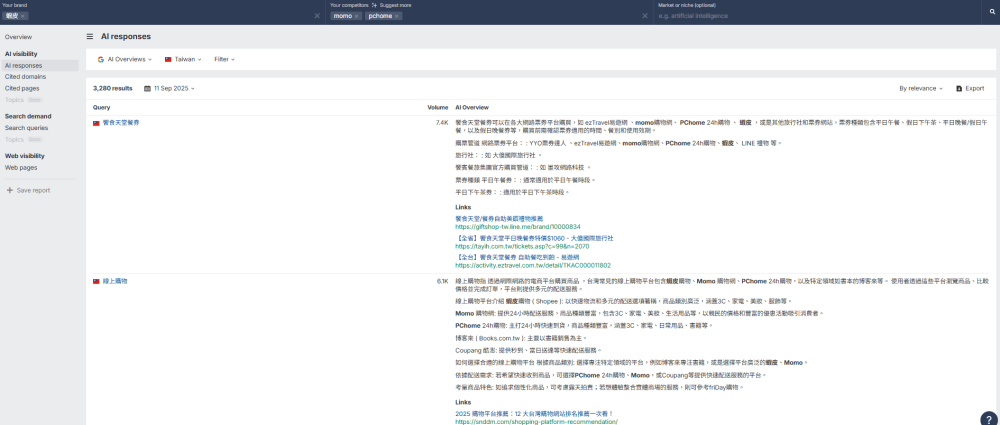This screenshot has height=425, width=1000.
Task: Open the giftshop-tw.line.me link
Action: 518,227
